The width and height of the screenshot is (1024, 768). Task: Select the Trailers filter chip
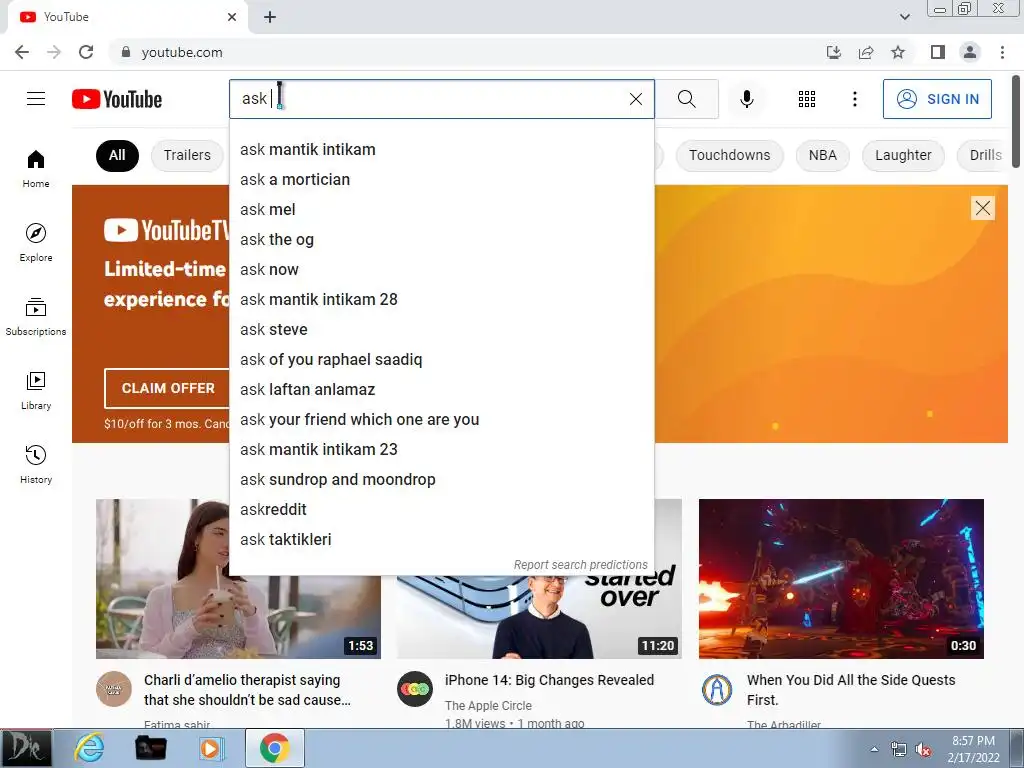[x=187, y=155]
